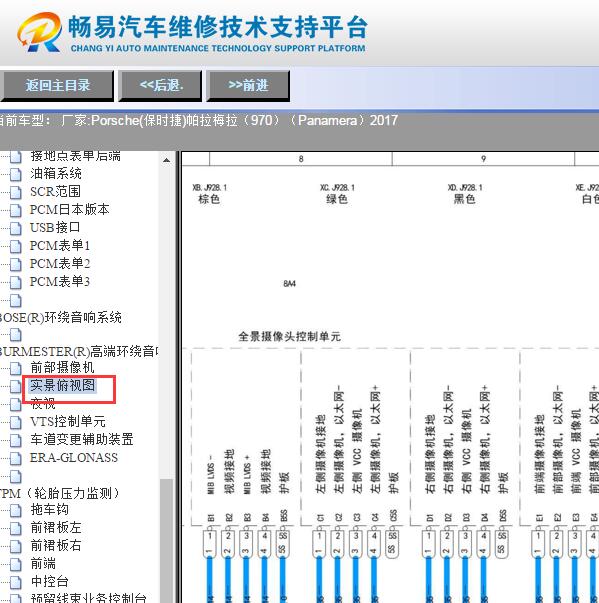Click the blank document icon above BOSE entry
This screenshot has width=599, height=603.
click(x=16, y=301)
